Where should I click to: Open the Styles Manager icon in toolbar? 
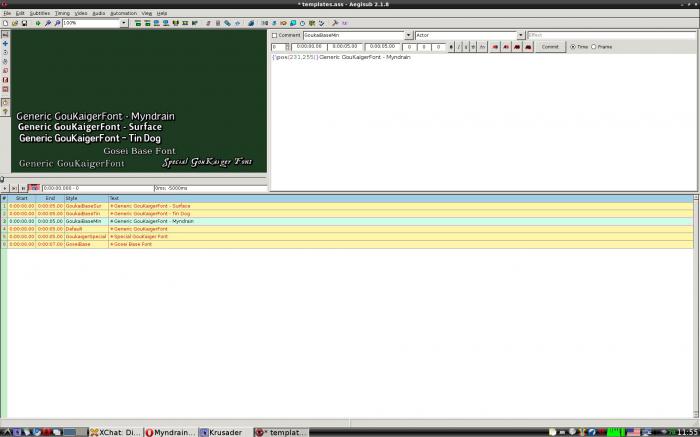208,23
